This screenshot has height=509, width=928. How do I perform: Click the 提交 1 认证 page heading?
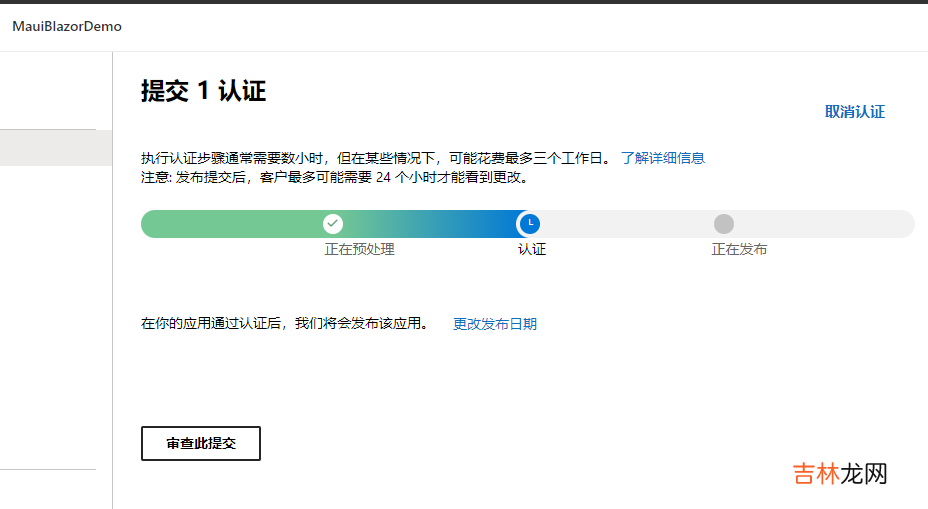[x=203, y=91]
